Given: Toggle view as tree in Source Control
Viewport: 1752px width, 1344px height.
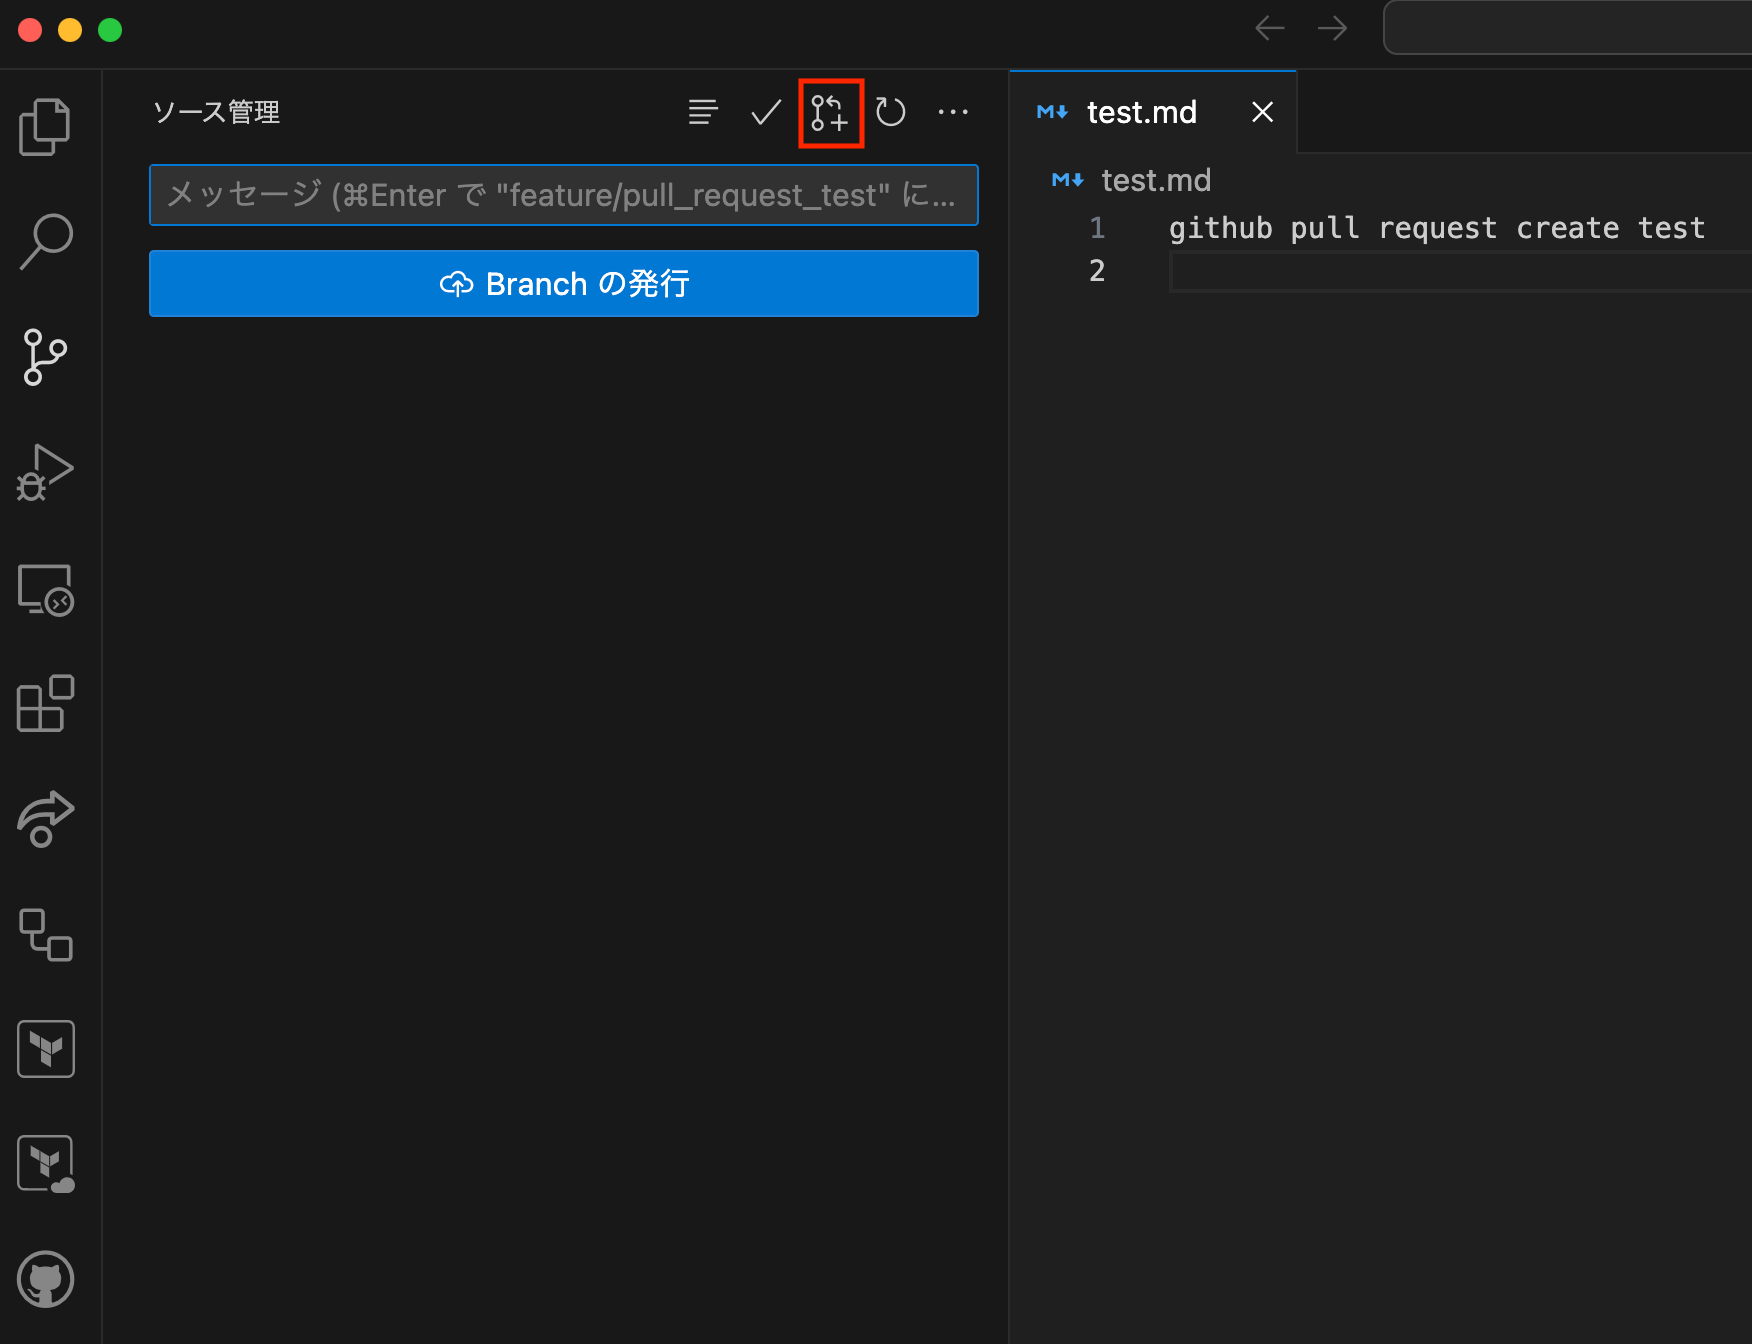Looking at the screenshot, I should click(x=703, y=112).
